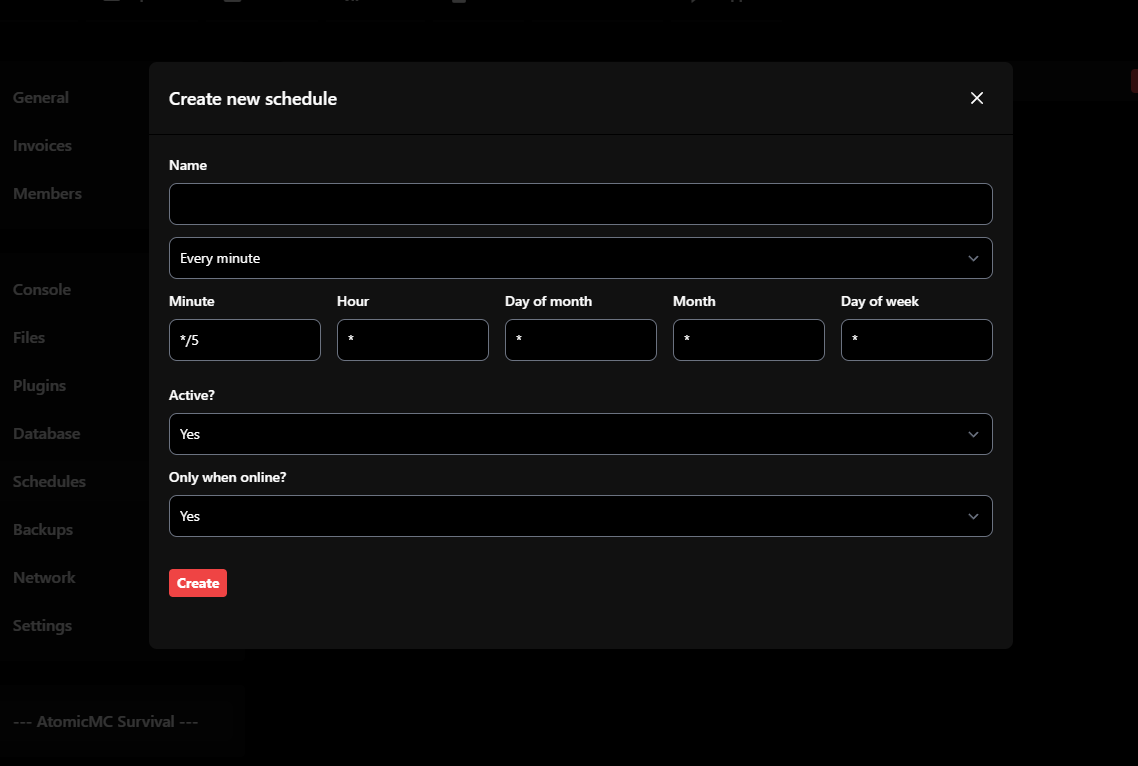Open the Every minute preset dropdown
Viewport: 1138px width, 766px height.
click(580, 258)
